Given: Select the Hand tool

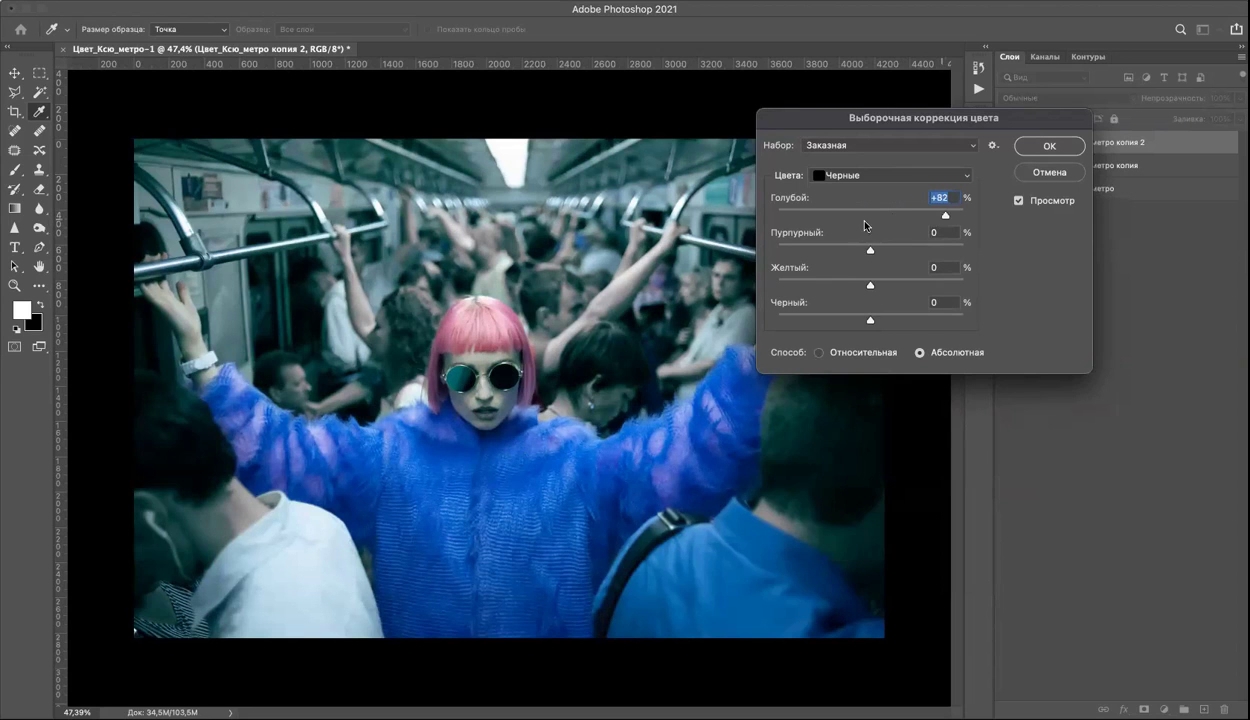Looking at the screenshot, I should (39, 267).
